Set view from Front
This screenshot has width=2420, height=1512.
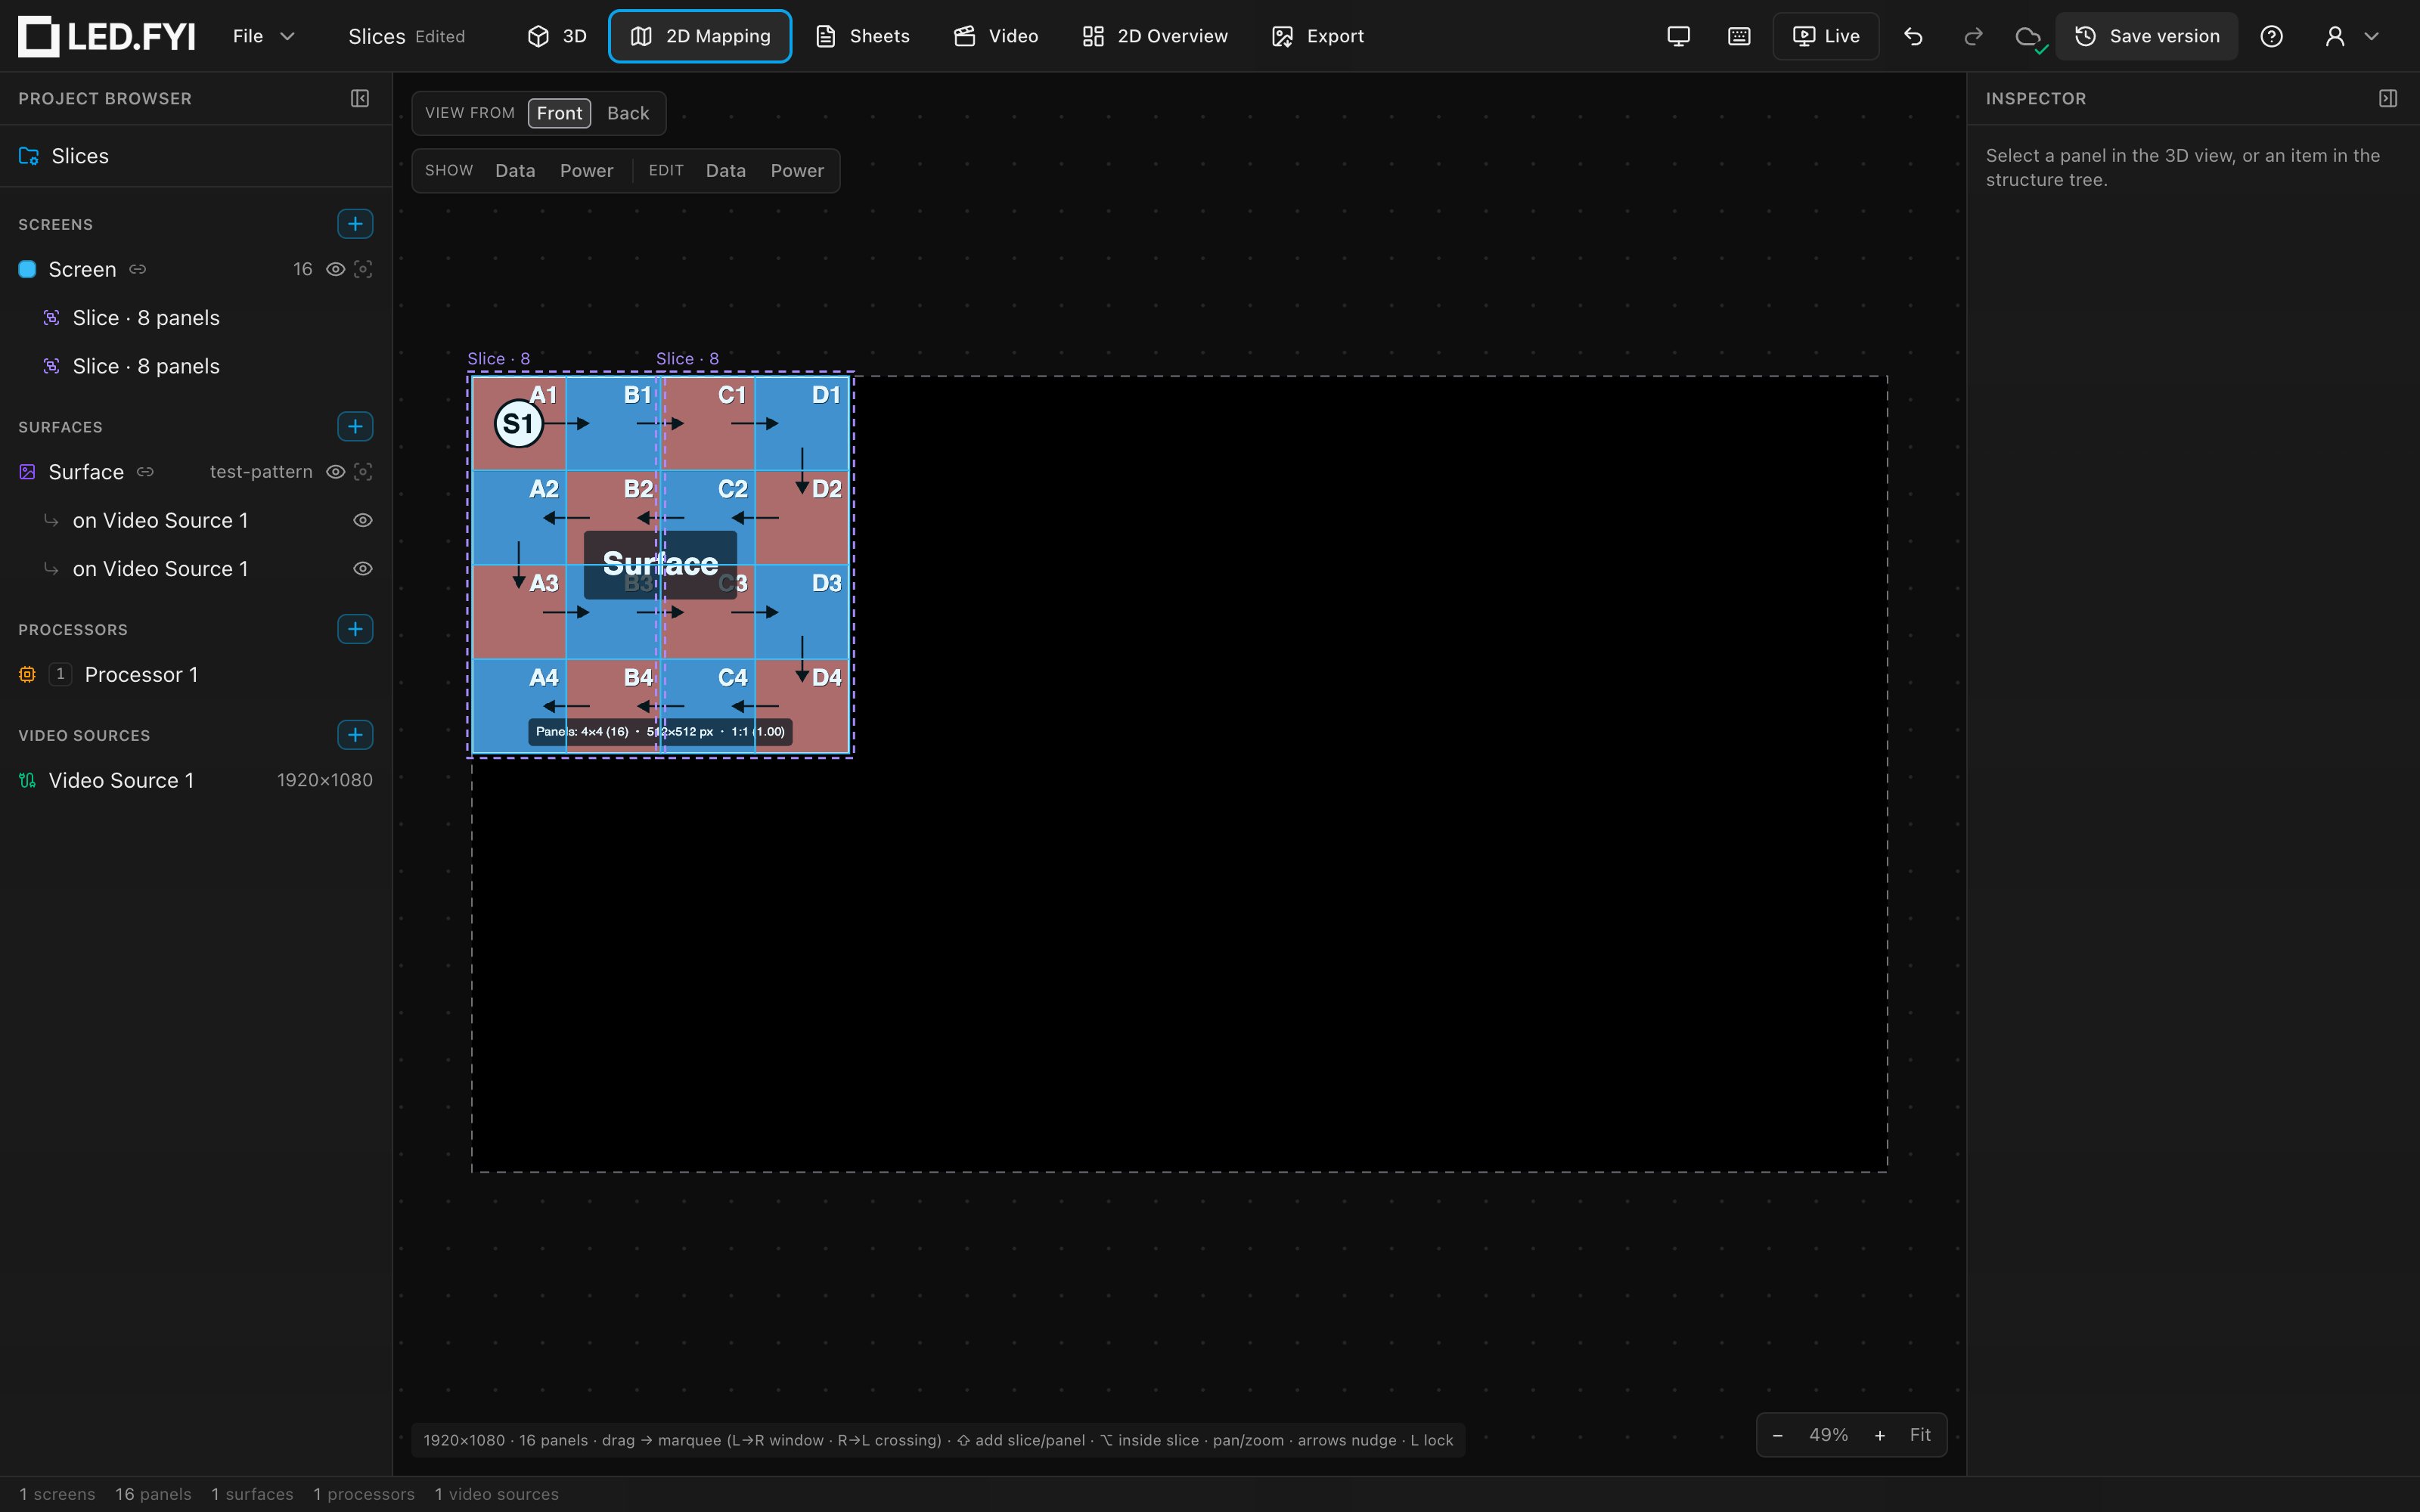tap(559, 113)
